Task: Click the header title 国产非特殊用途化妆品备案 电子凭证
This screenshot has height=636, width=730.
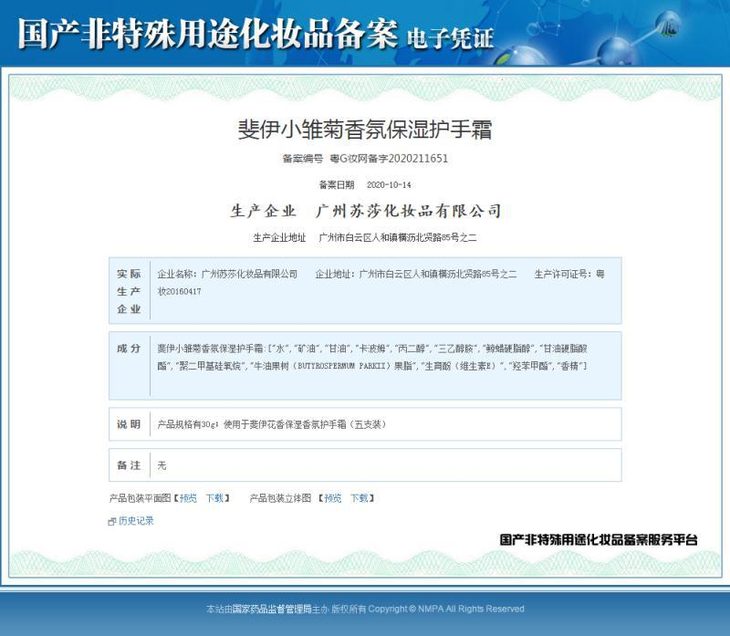Action: [256, 34]
